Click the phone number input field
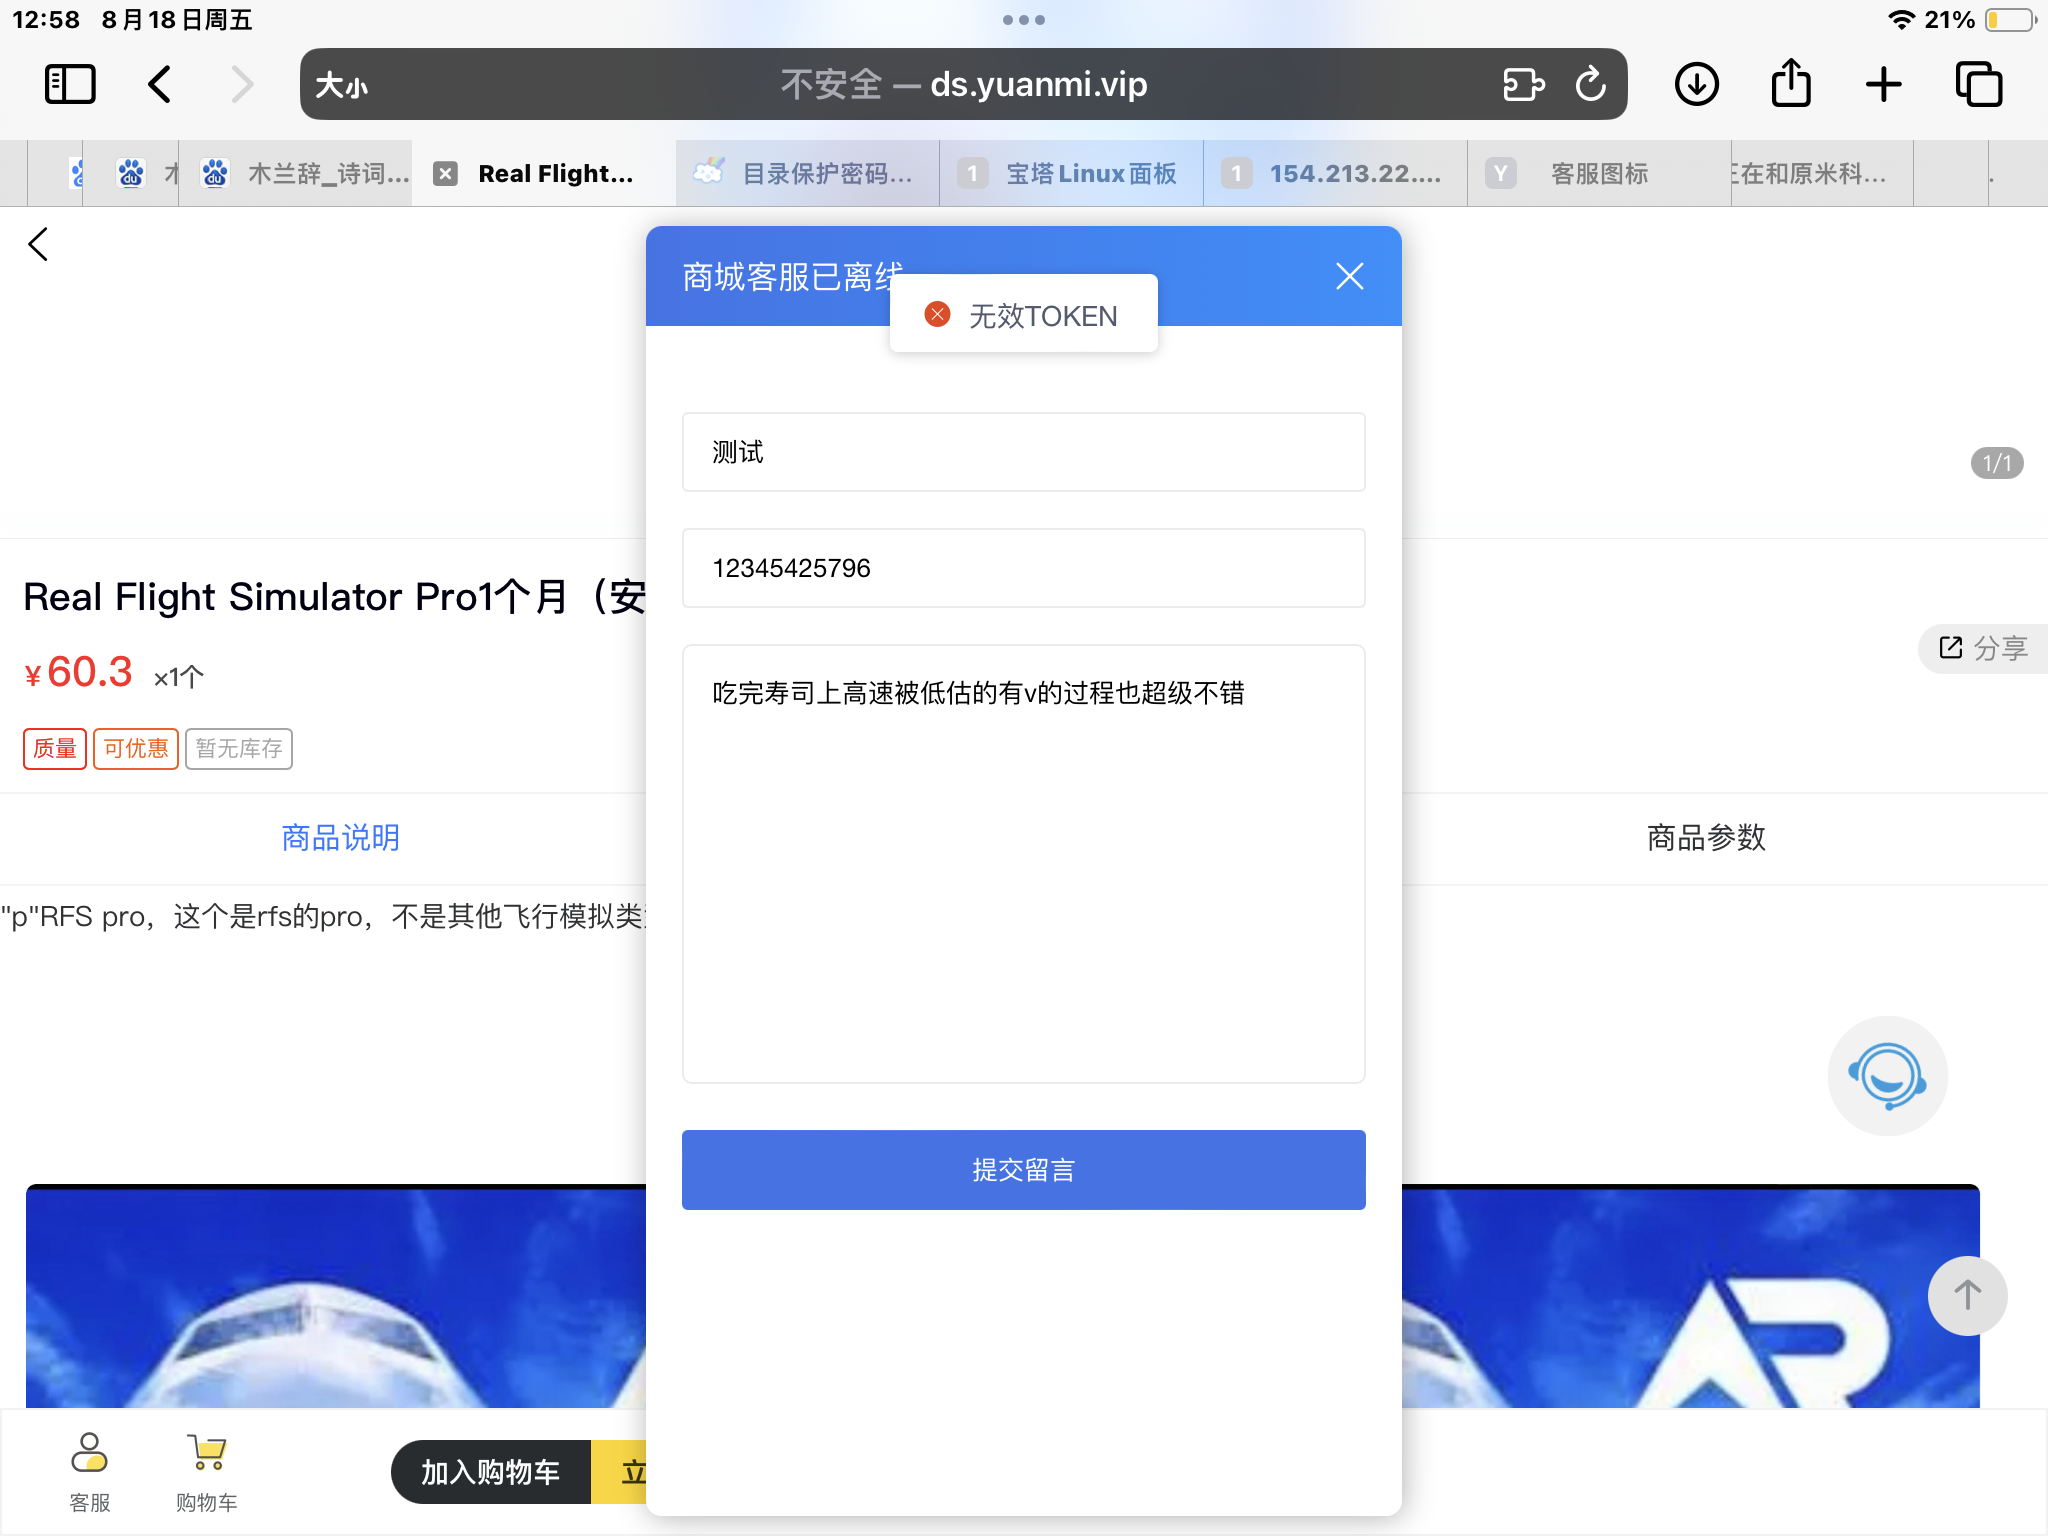 (x=1023, y=568)
